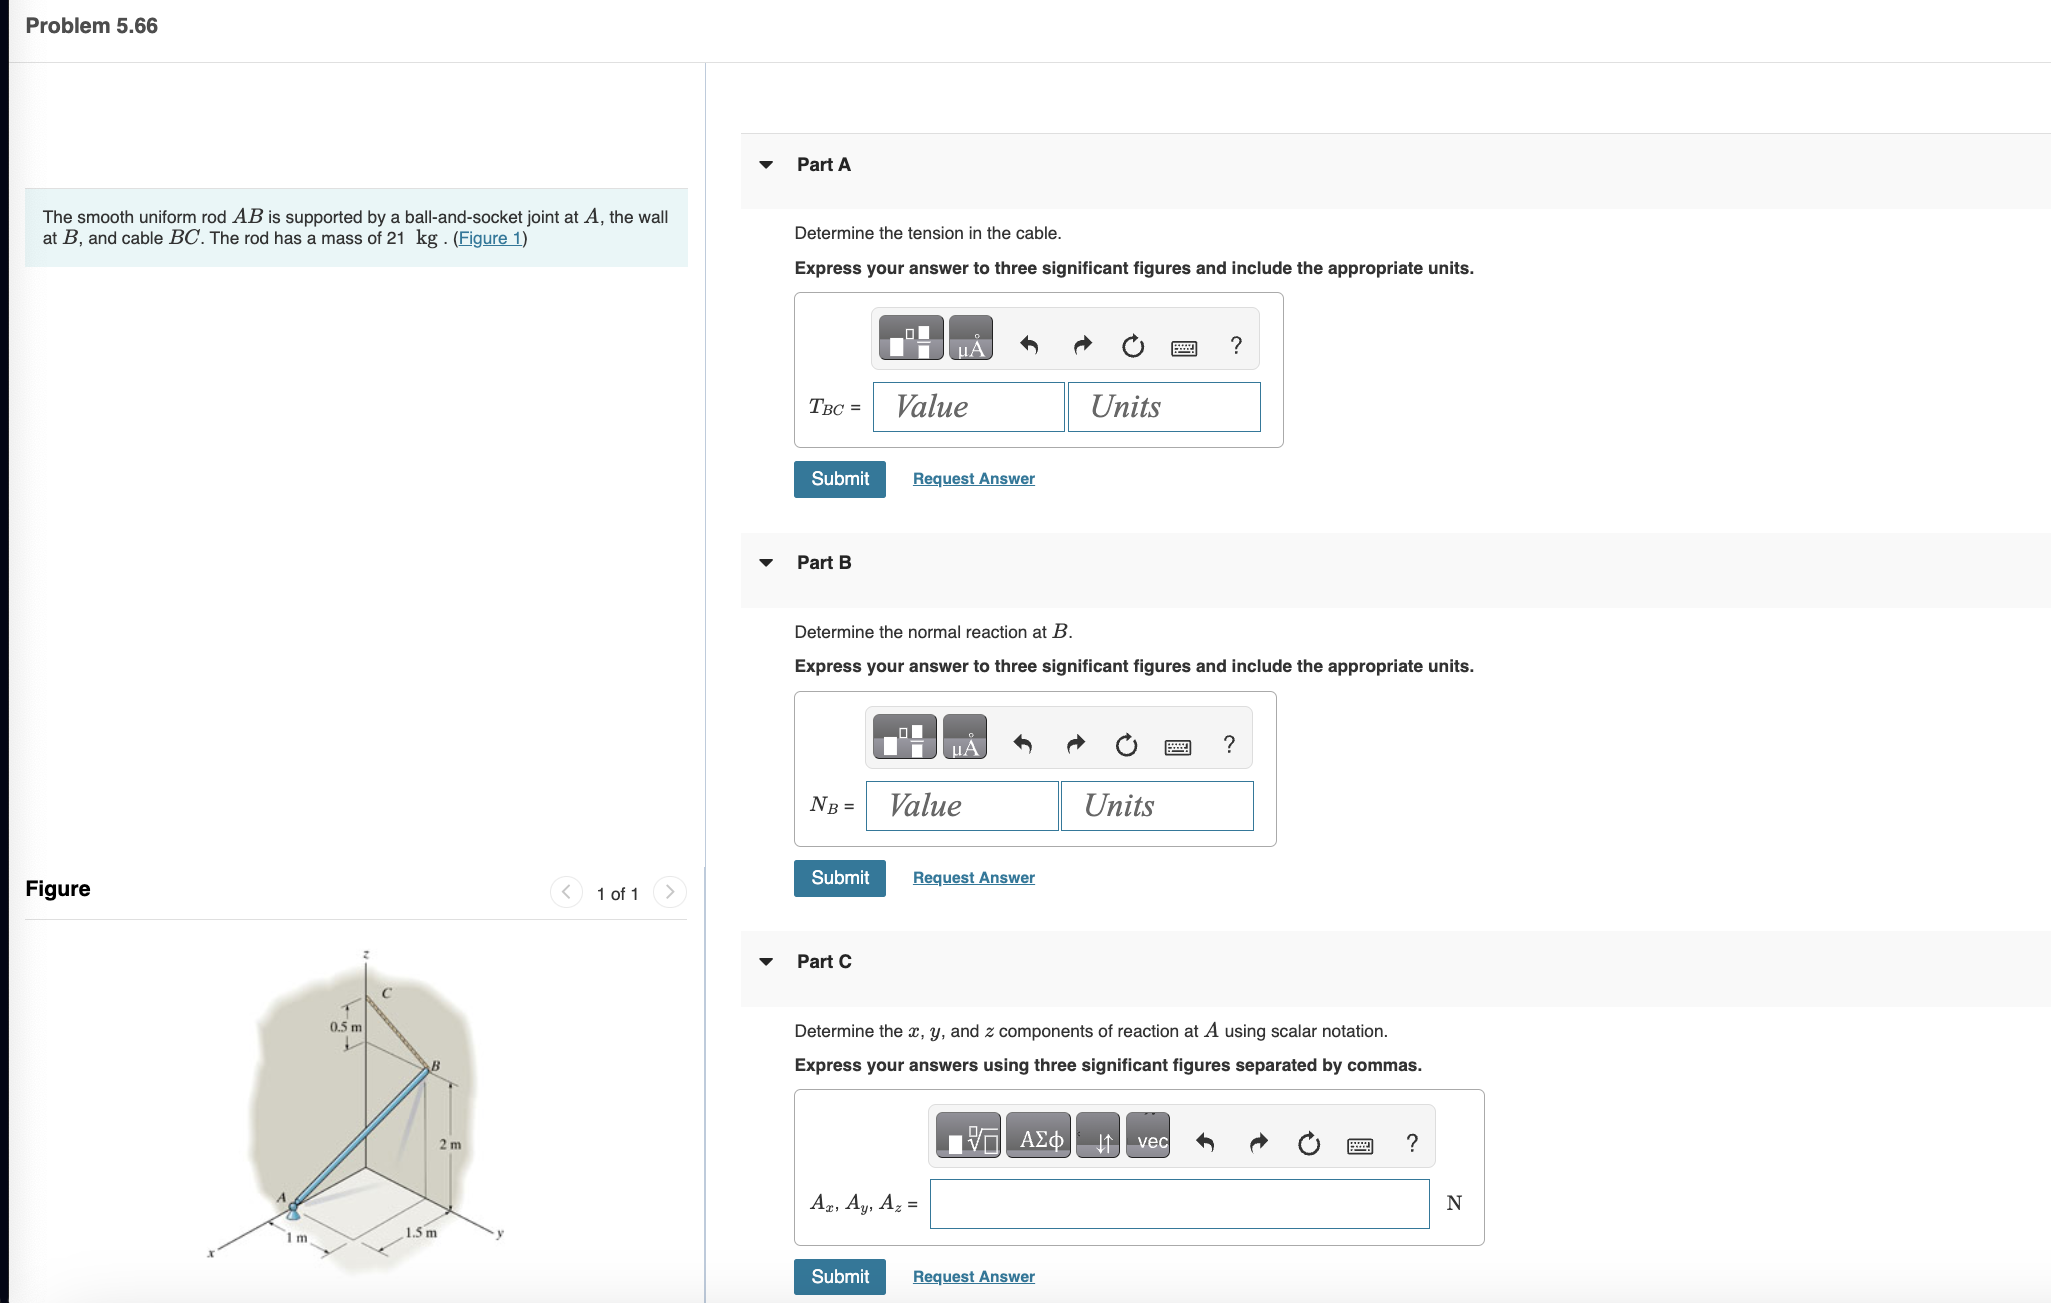Go to previous figure arrow

tap(566, 892)
